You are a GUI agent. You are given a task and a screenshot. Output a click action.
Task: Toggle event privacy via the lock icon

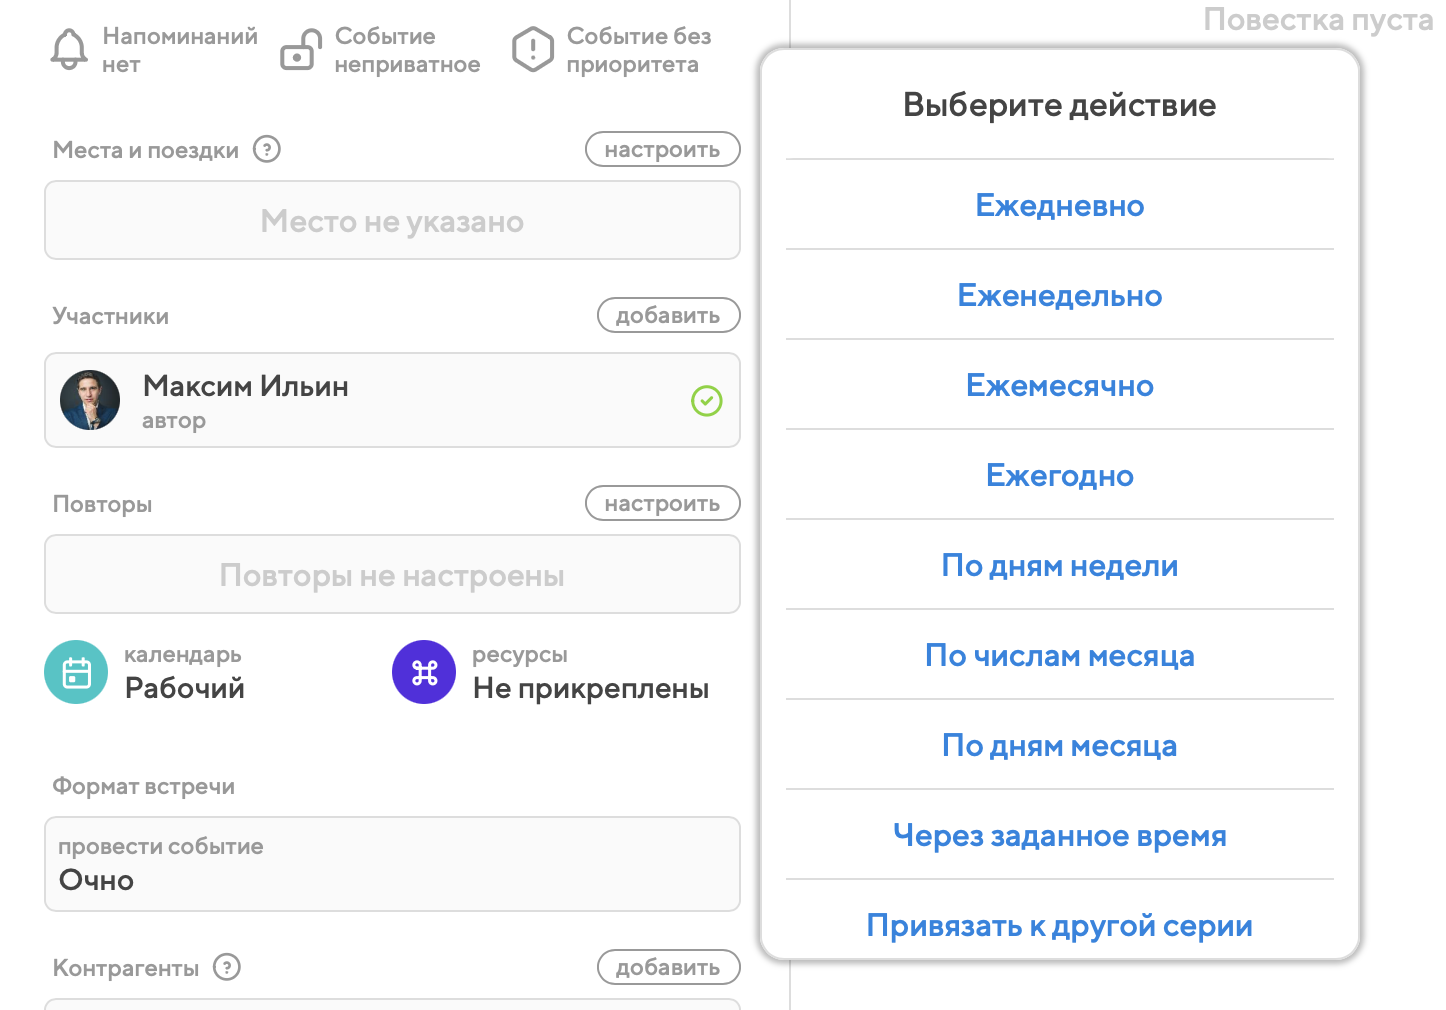click(300, 50)
